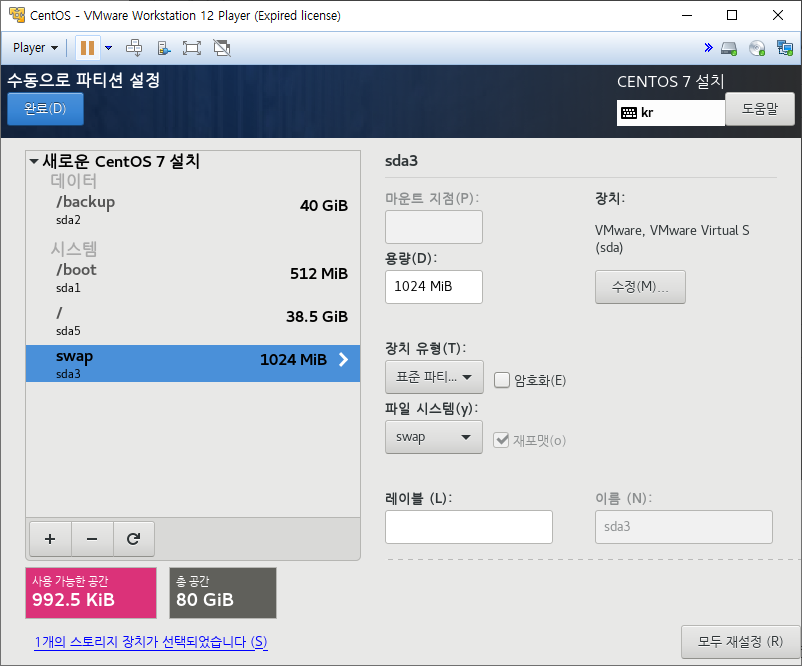The width and height of the screenshot is (802, 666).
Task: Minimize the VMware Player window
Action: (687, 15)
